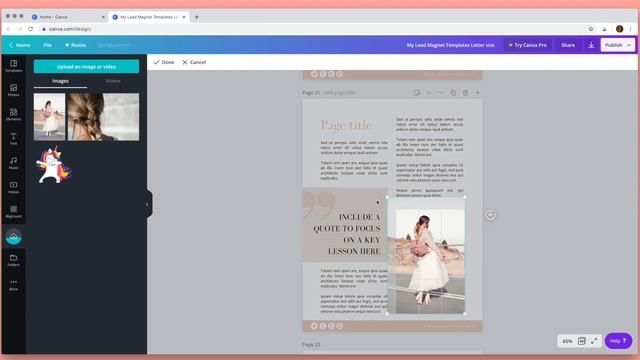Screen dimensions: 640x360
Task: Move page 21 up with arrow
Action: 429,93
